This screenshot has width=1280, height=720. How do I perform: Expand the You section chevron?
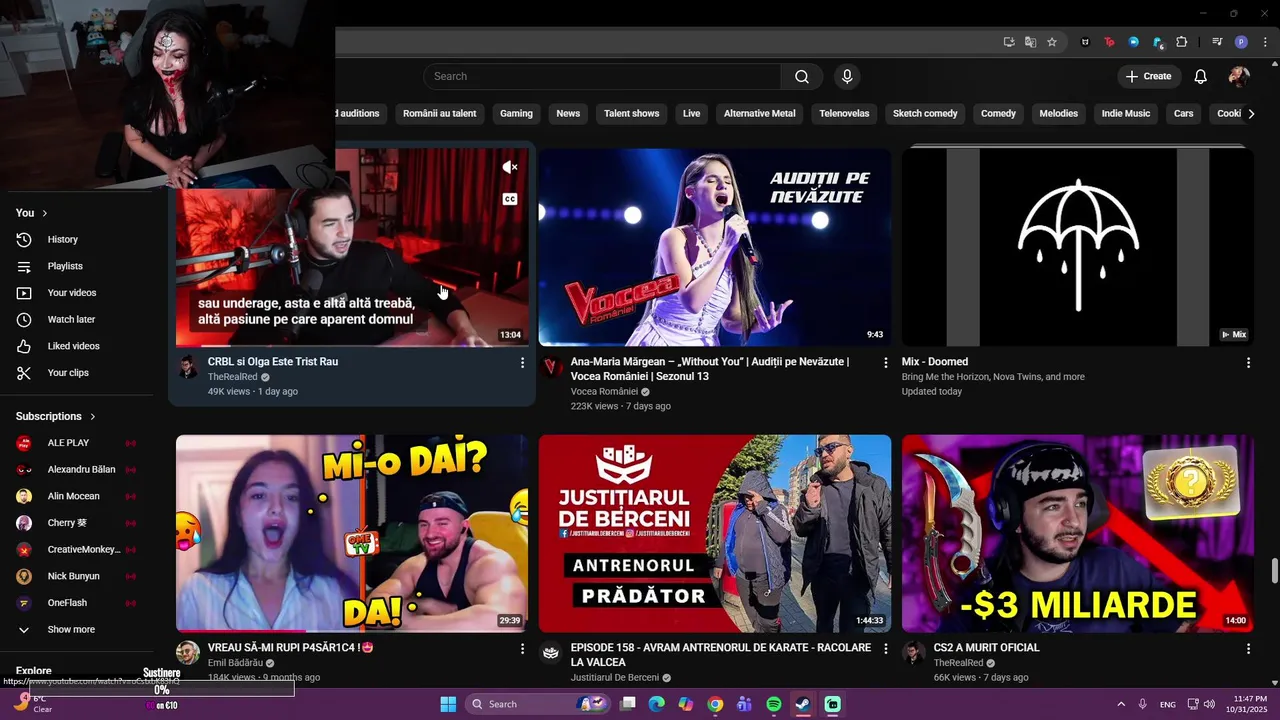(x=44, y=213)
